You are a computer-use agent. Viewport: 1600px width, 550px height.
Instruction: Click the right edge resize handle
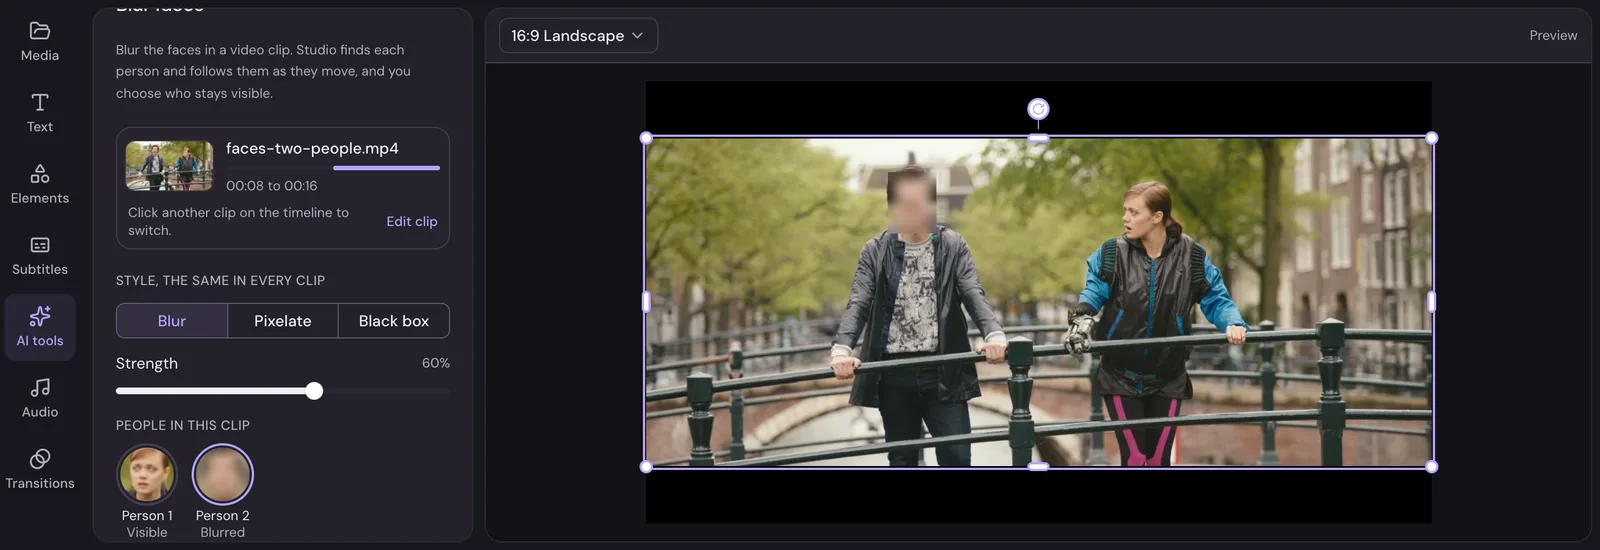[x=1431, y=302]
